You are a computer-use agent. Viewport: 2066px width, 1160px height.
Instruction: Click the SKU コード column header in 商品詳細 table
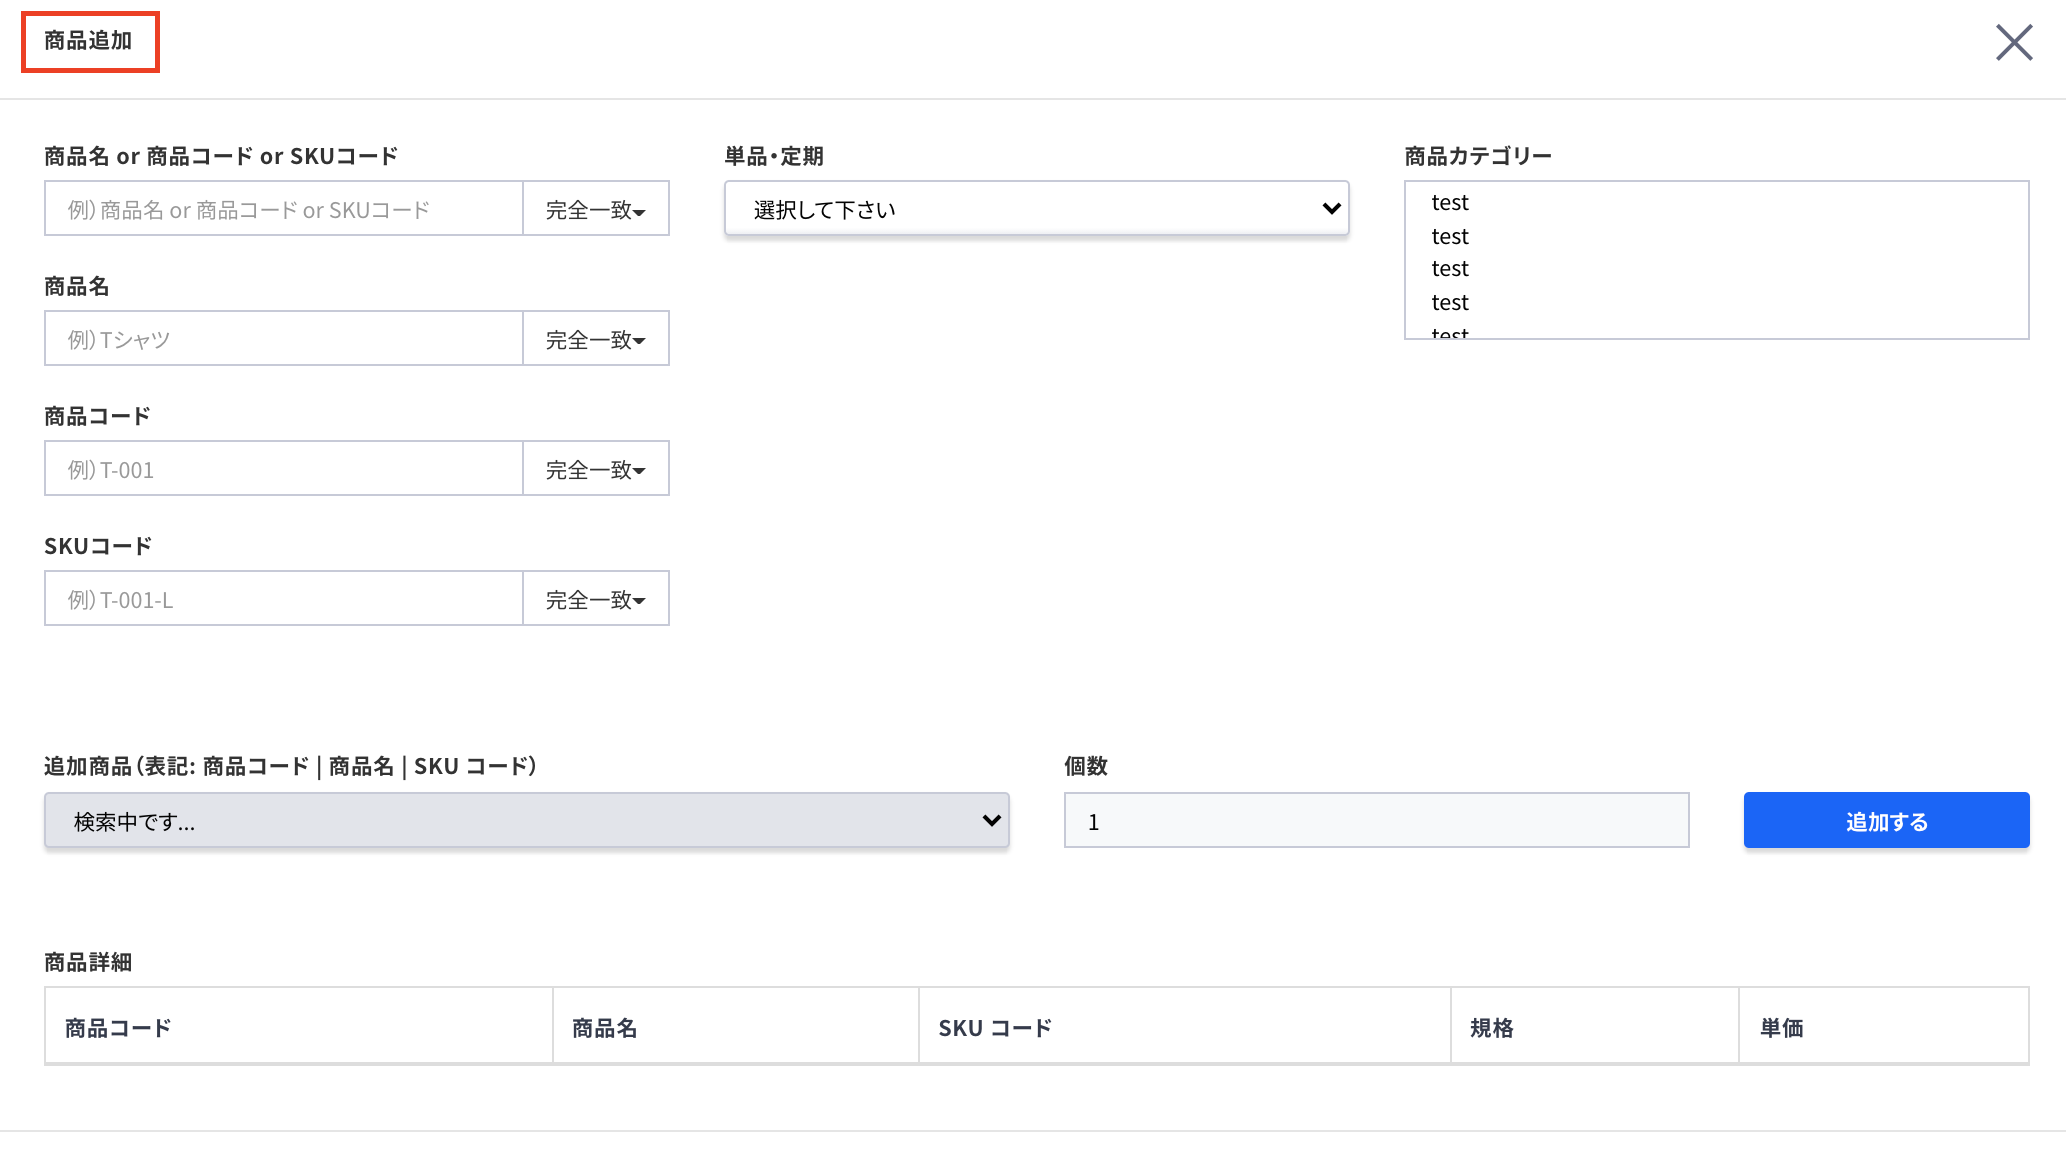1185,1027
